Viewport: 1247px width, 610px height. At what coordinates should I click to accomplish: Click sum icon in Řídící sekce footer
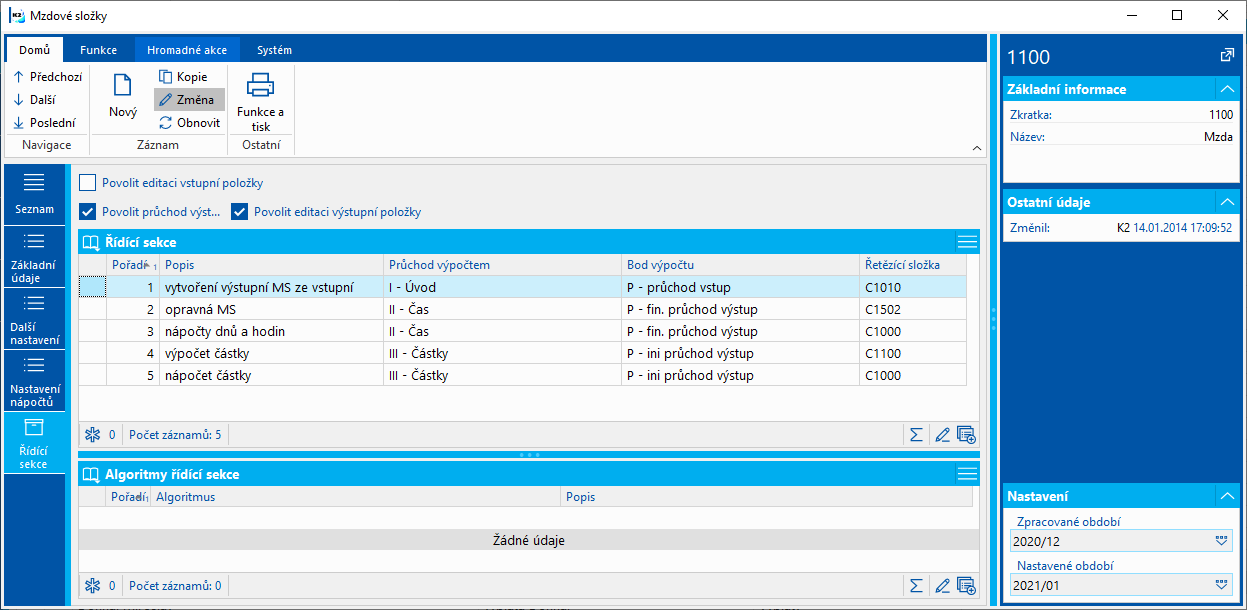click(x=914, y=434)
